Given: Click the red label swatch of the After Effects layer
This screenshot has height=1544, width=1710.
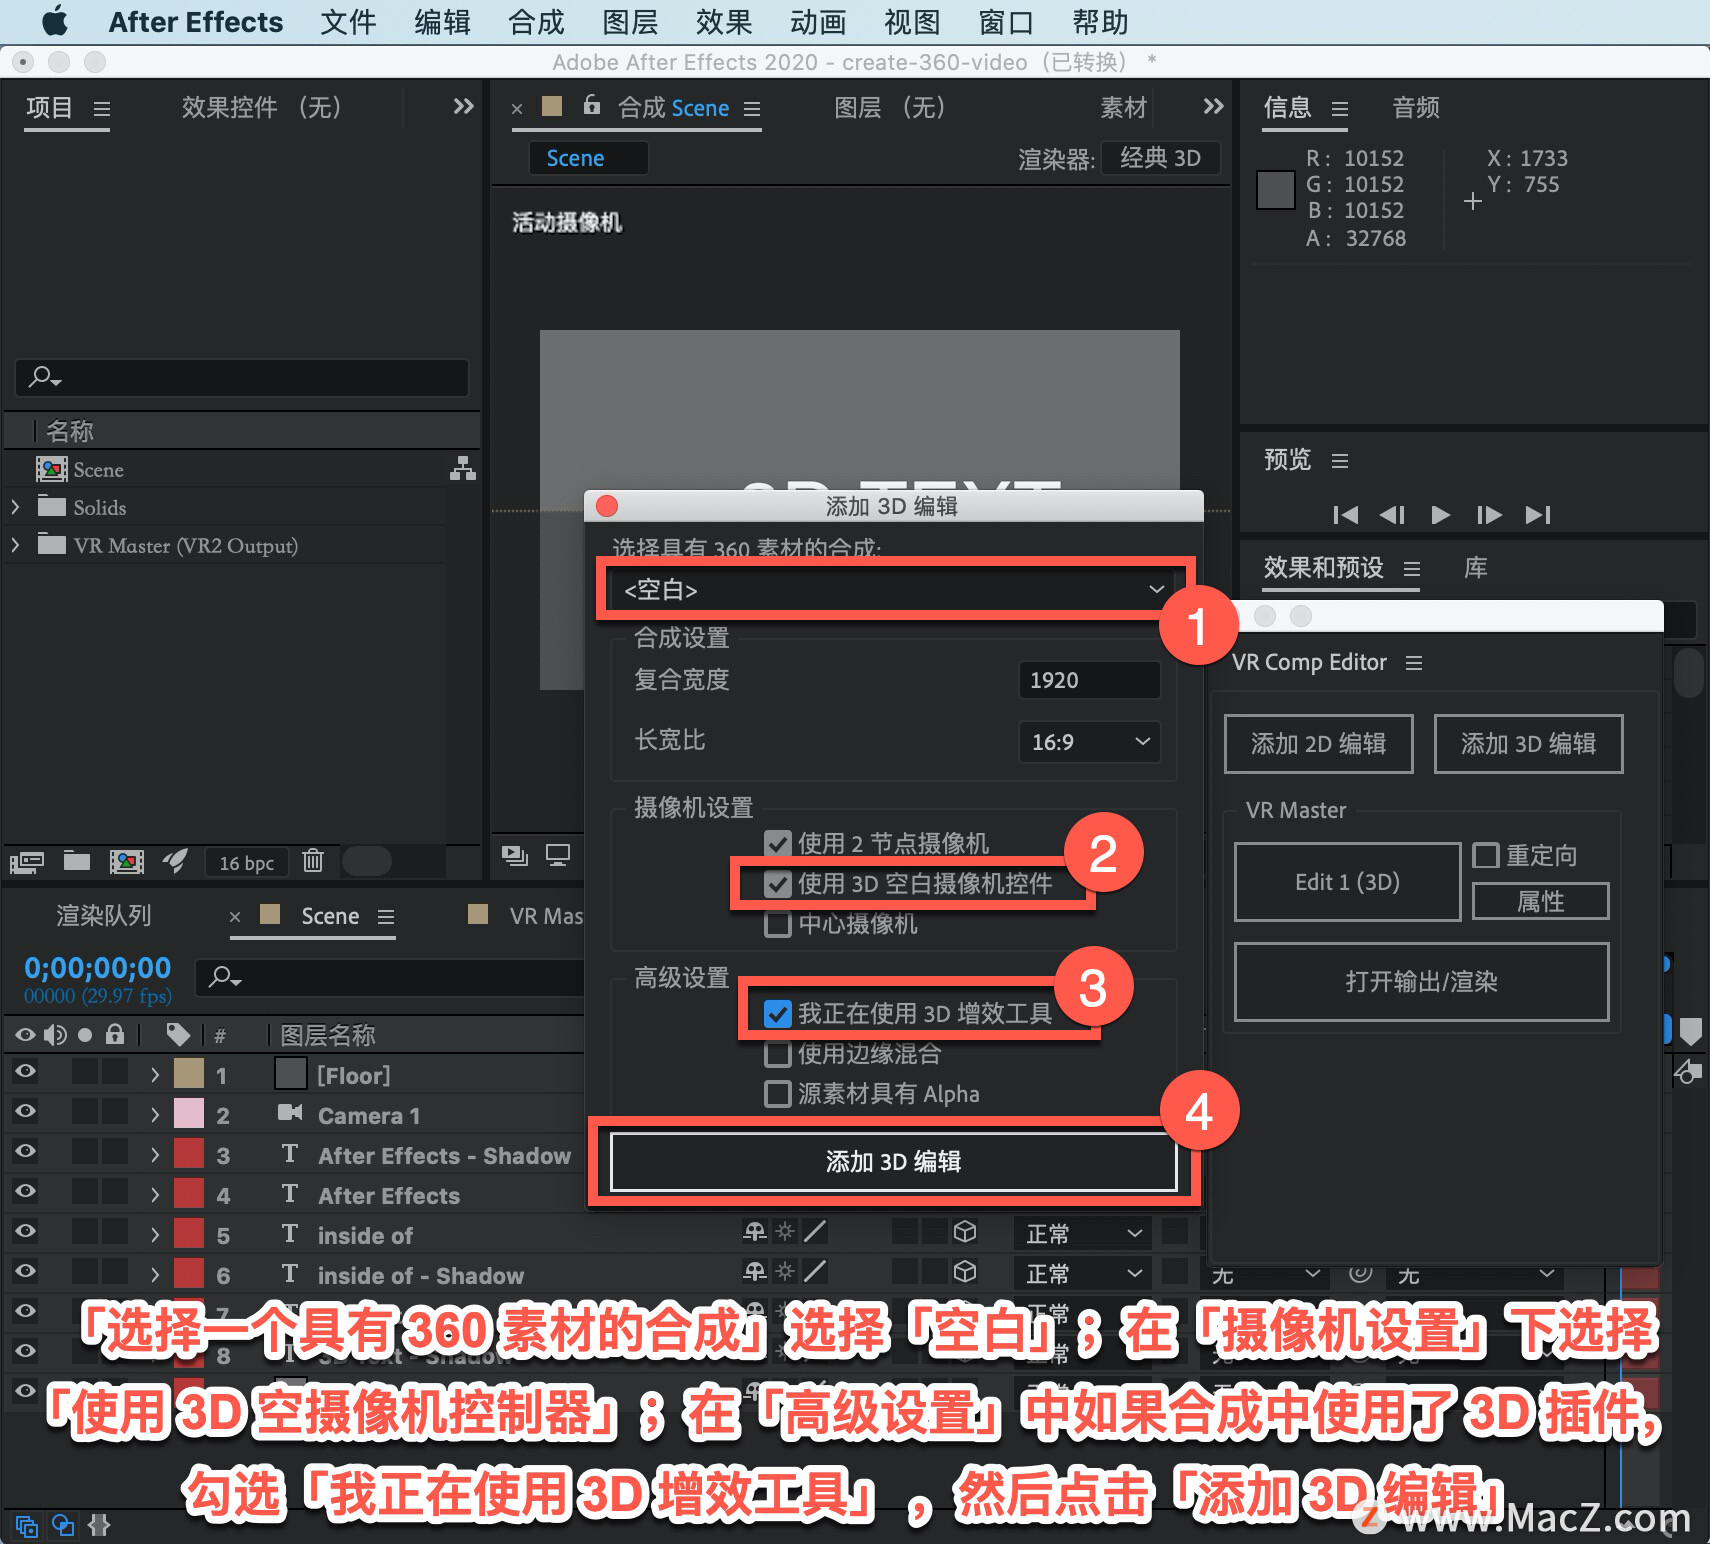Looking at the screenshot, I should (x=189, y=1193).
